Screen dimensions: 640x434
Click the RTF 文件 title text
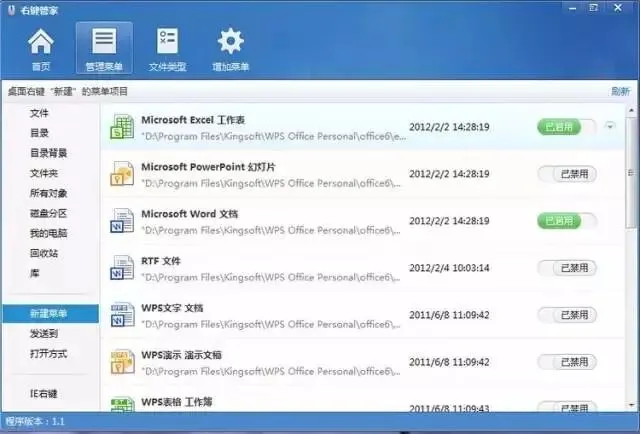coord(161,261)
